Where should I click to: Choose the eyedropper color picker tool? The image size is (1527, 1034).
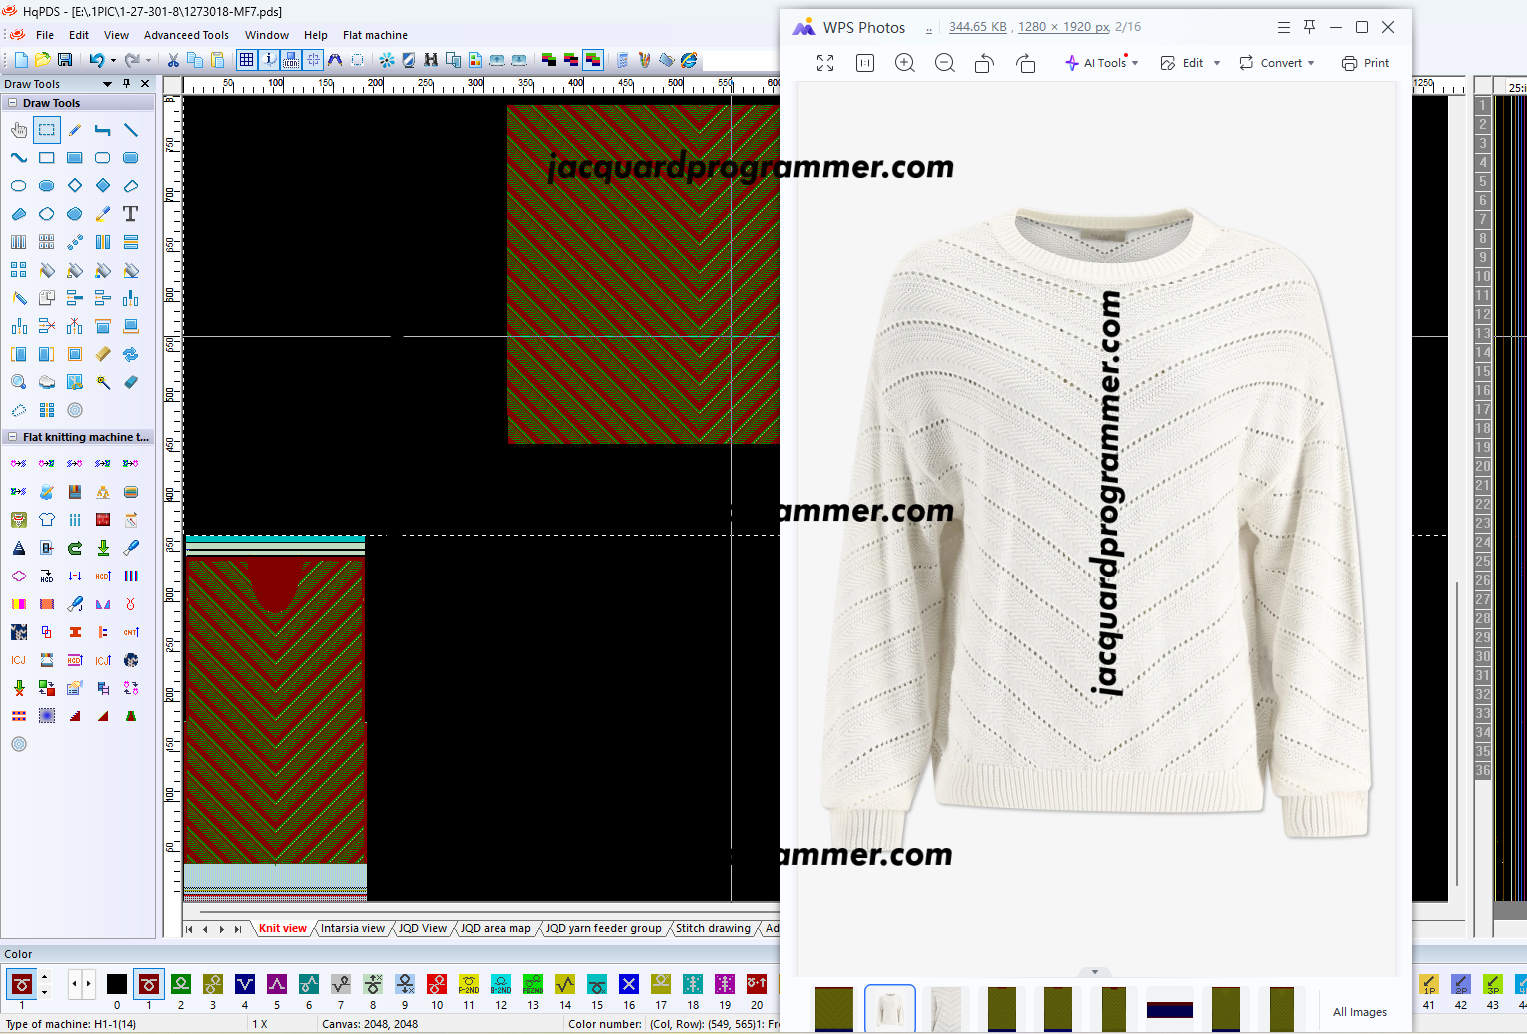[103, 214]
